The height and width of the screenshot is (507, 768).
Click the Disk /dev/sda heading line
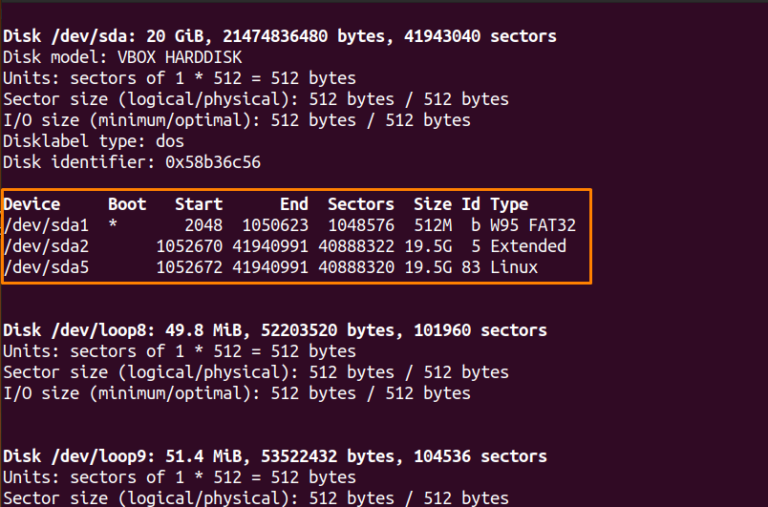click(280, 37)
